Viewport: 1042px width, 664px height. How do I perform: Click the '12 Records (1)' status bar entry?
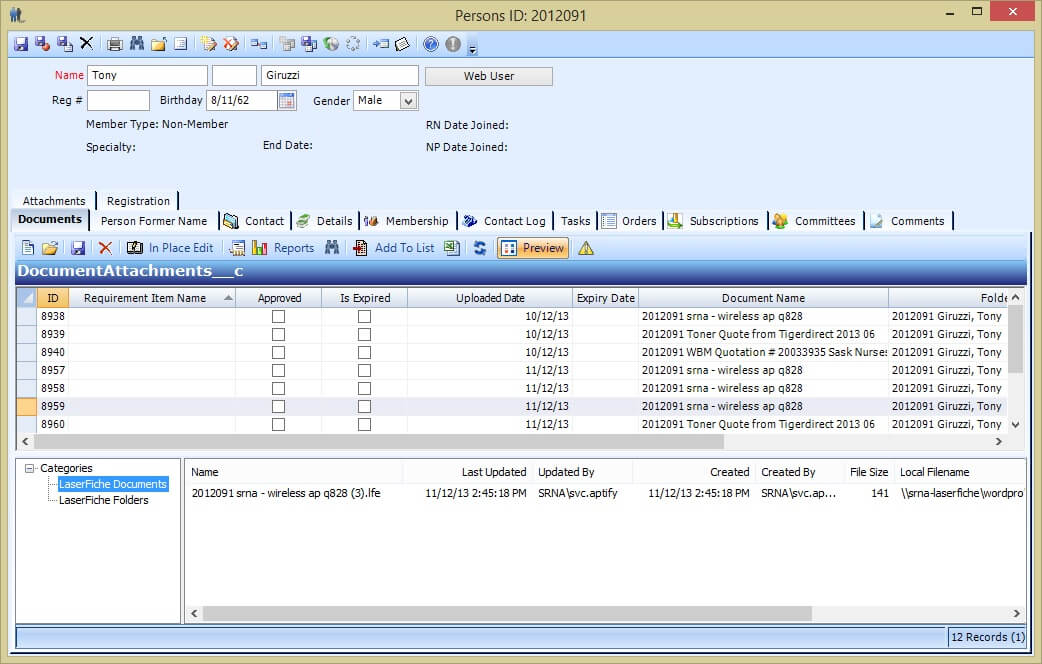(988, 637)
